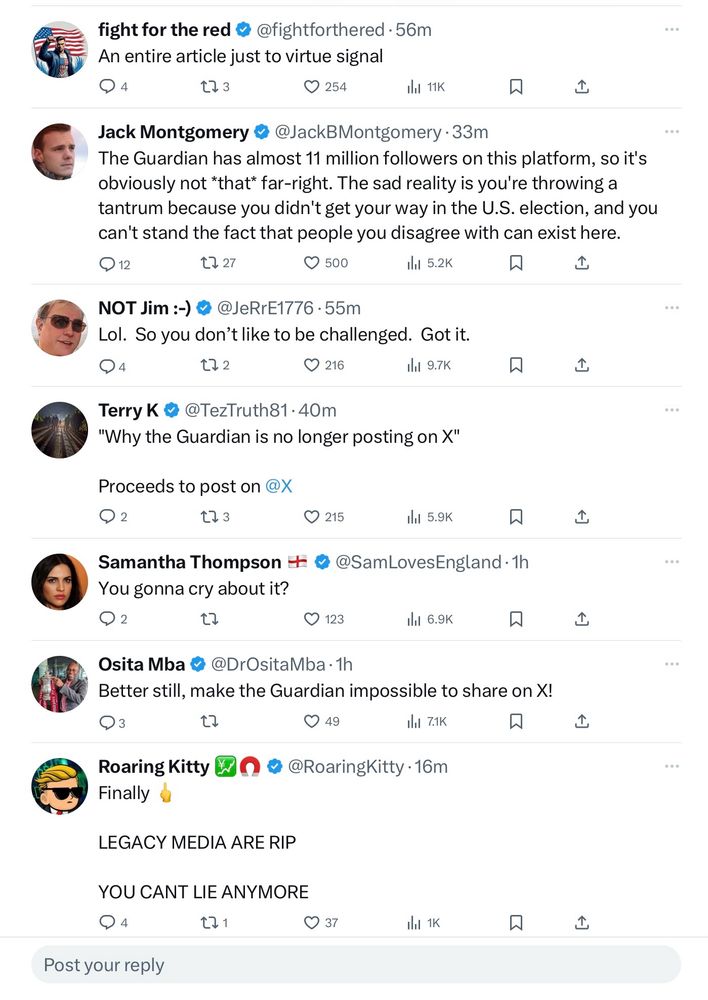Repost Jack Montgomery's tweet
708x1000 pixels.
(x=210, y=263)
